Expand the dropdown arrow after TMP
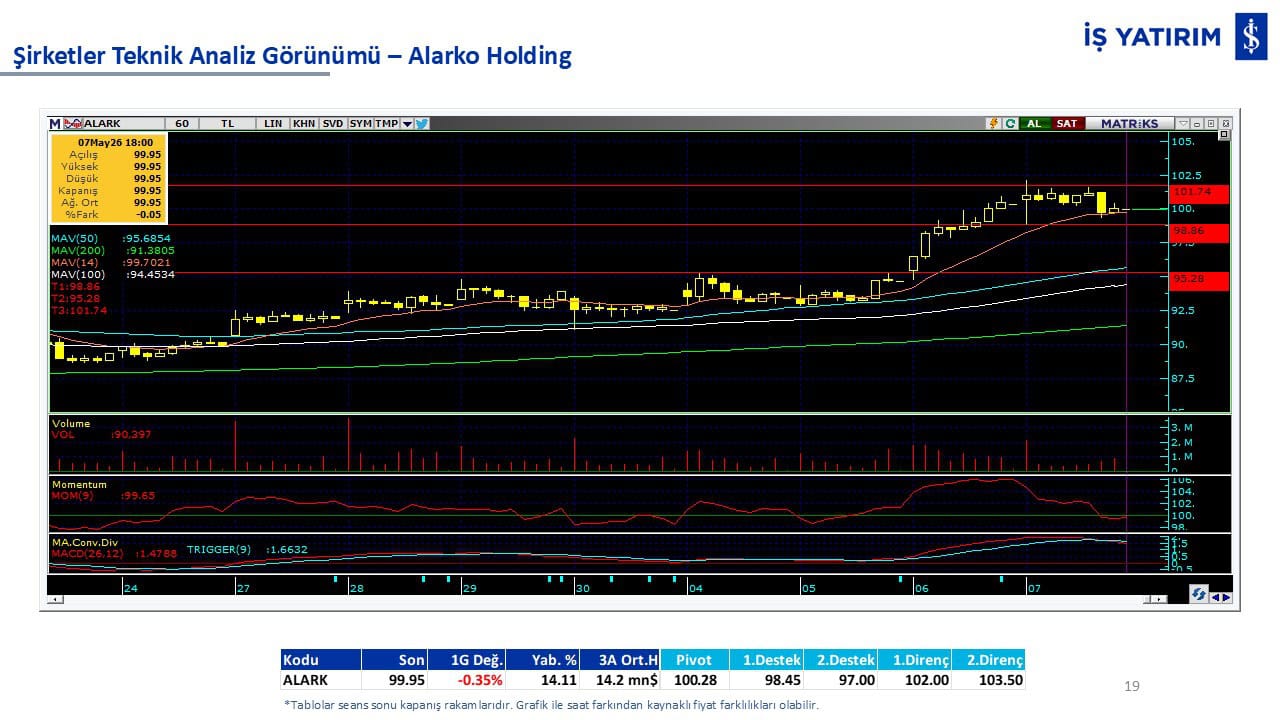The height and width of the screenshot is (720, 1280). click(x=407, y=124)
